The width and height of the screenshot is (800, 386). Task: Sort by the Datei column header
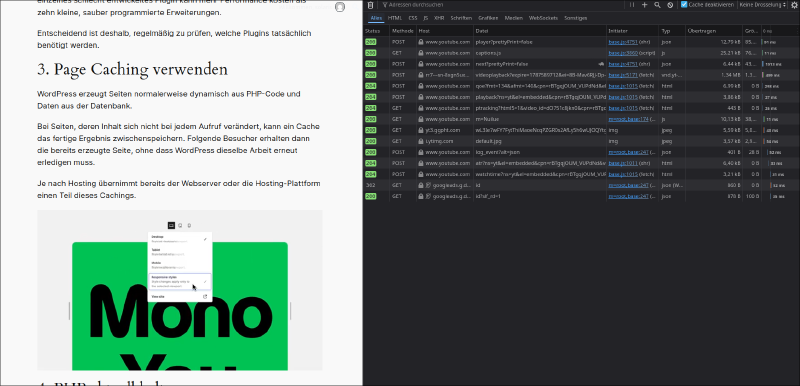pos(540,31)
